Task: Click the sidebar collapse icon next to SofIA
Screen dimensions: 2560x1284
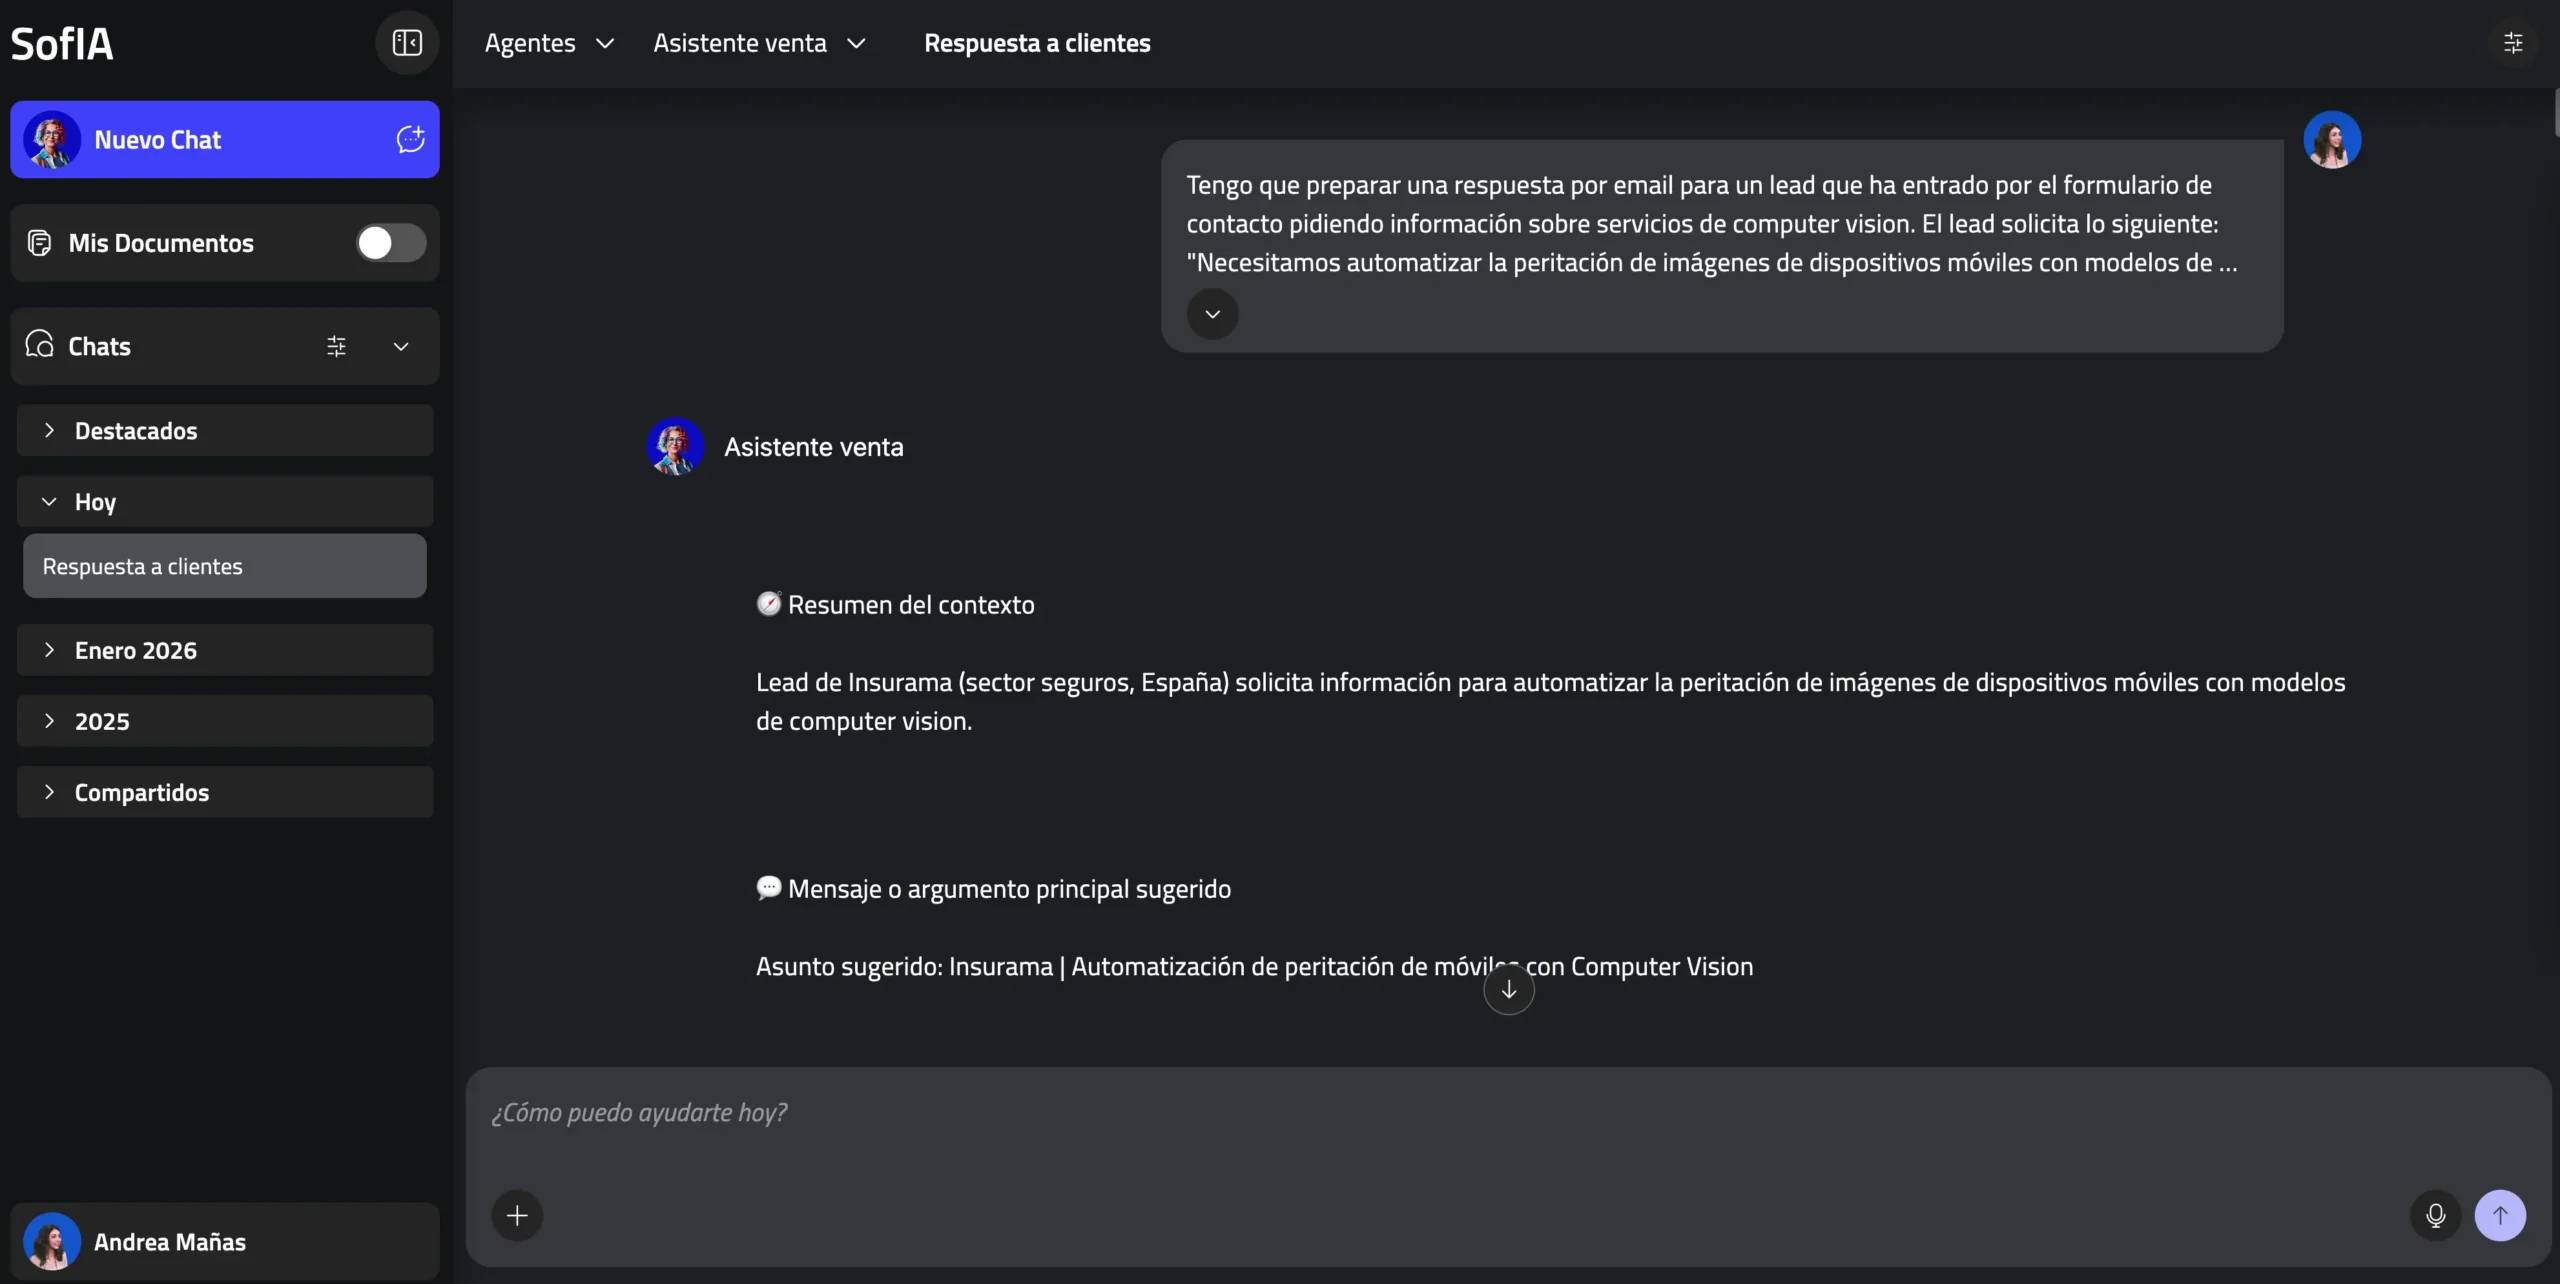Action: click(406, 43)
